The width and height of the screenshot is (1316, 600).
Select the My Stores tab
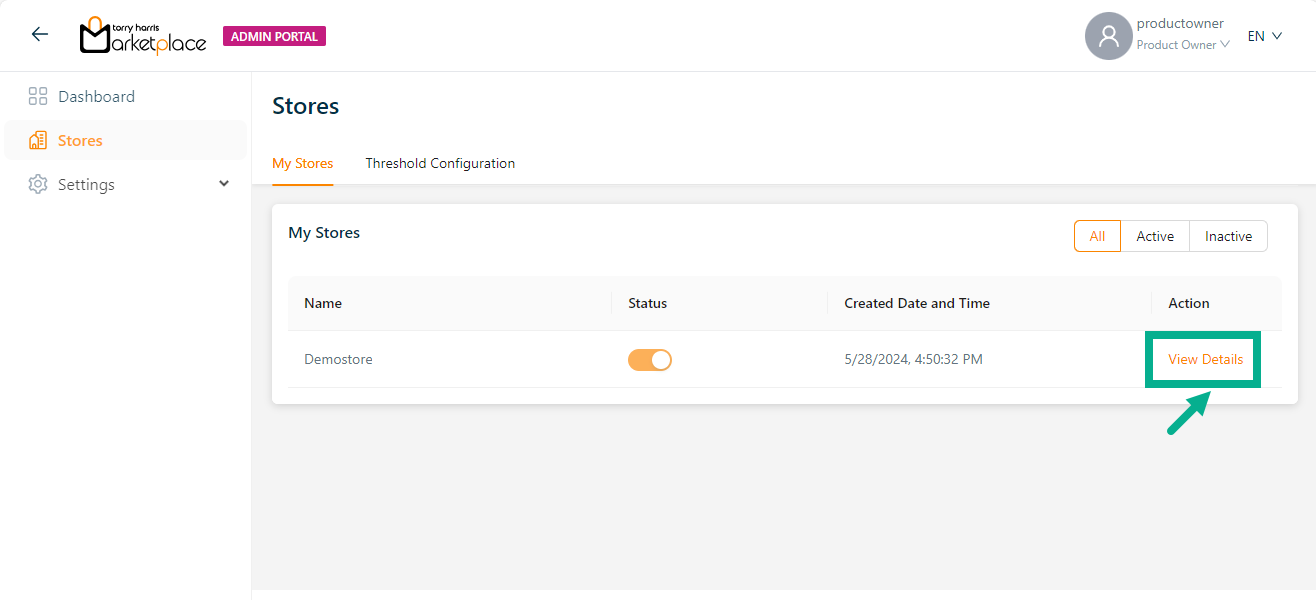click(x=302, y=164)
